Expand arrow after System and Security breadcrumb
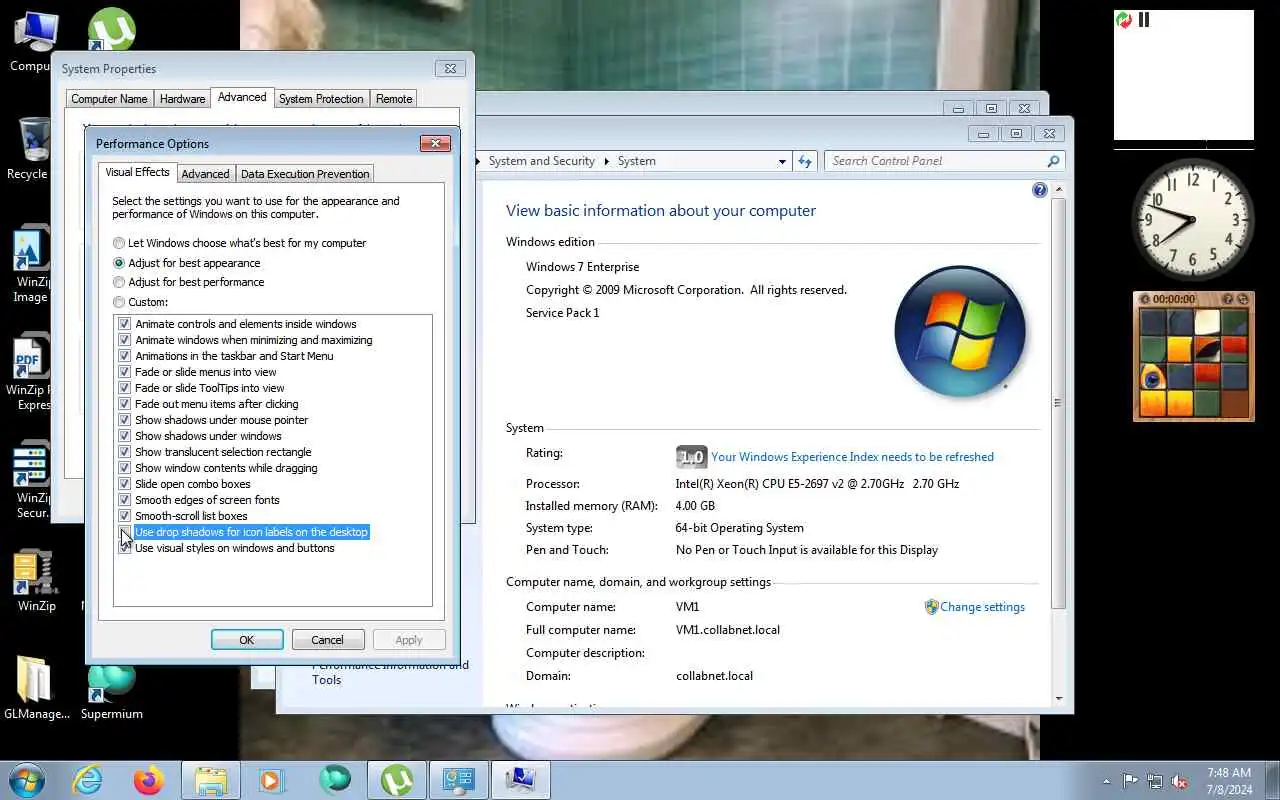1280x800 pixels. point(605,161)
